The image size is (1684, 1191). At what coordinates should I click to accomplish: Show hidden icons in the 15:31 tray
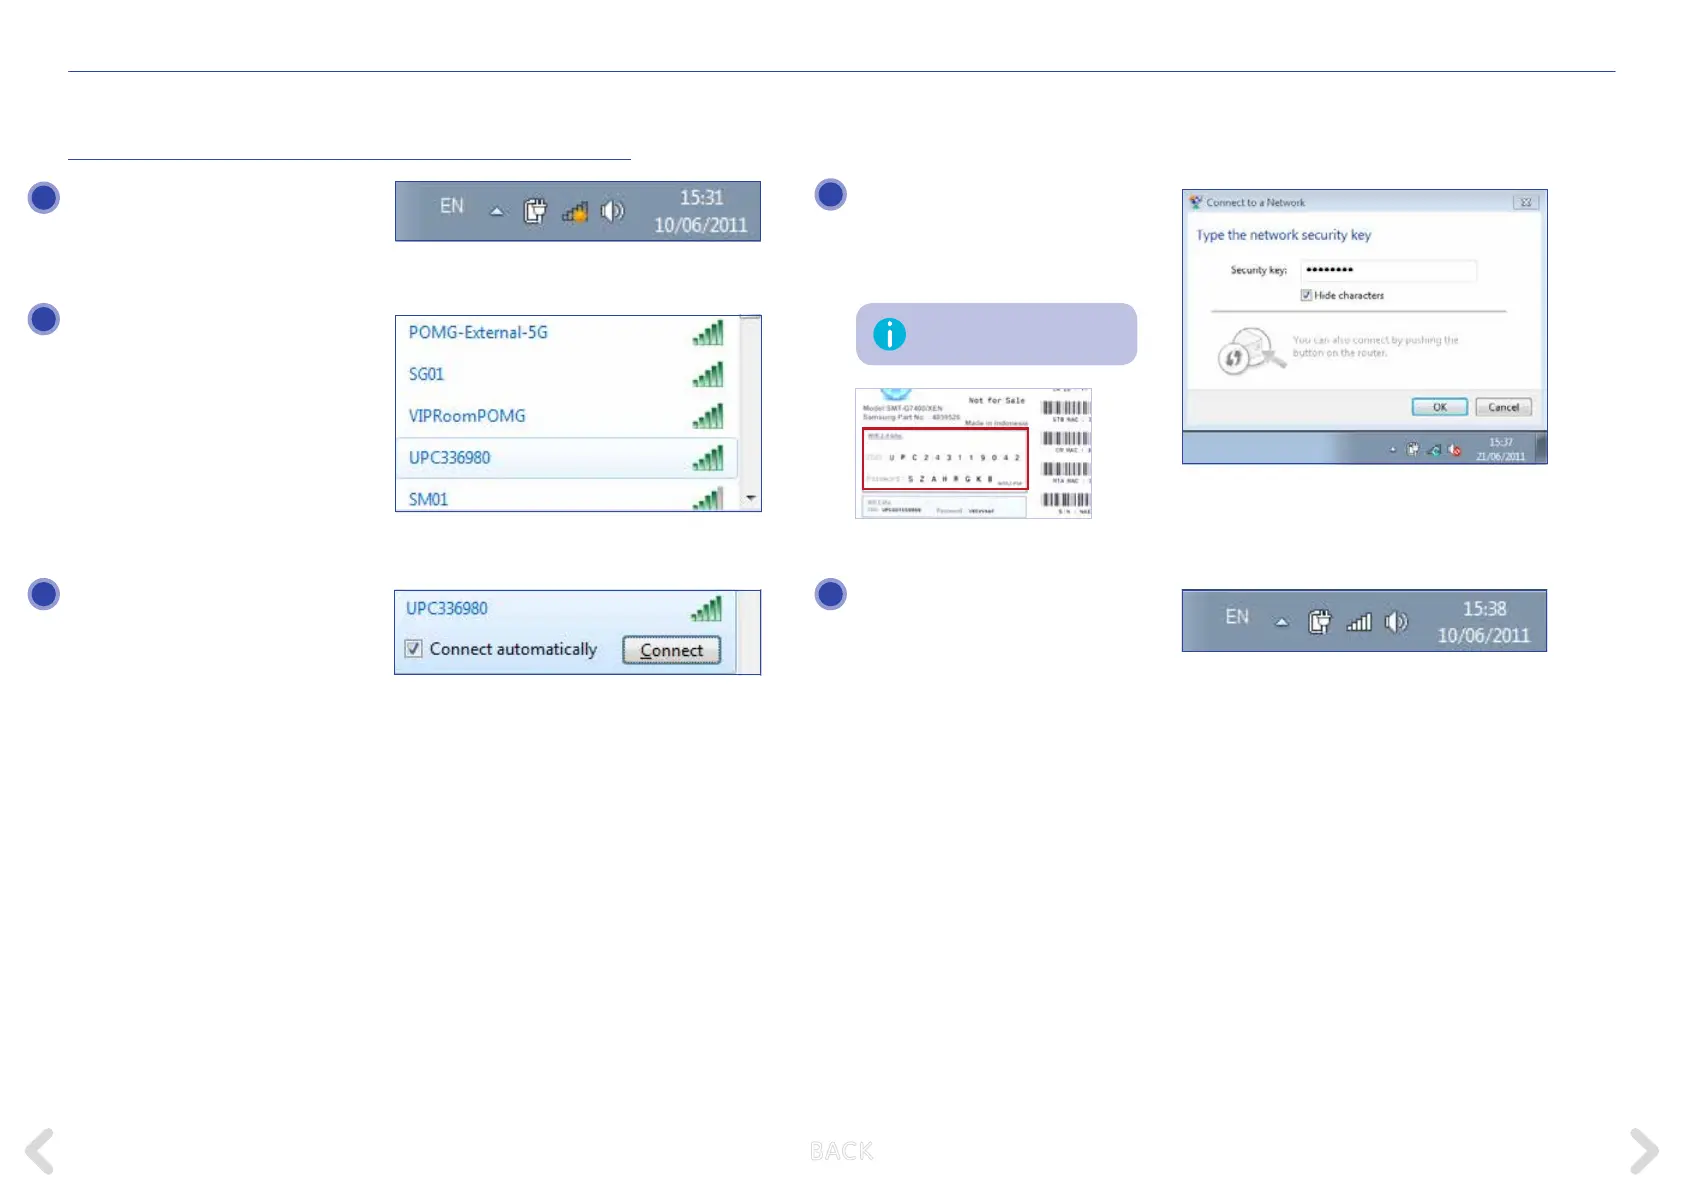click(496, 211)
